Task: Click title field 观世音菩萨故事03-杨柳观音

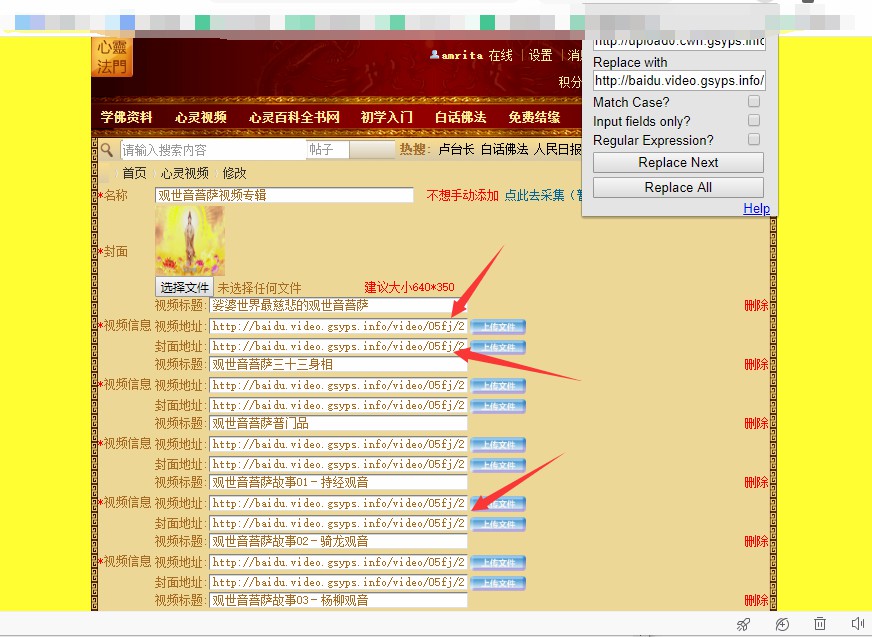Action: tap(338, 600)
